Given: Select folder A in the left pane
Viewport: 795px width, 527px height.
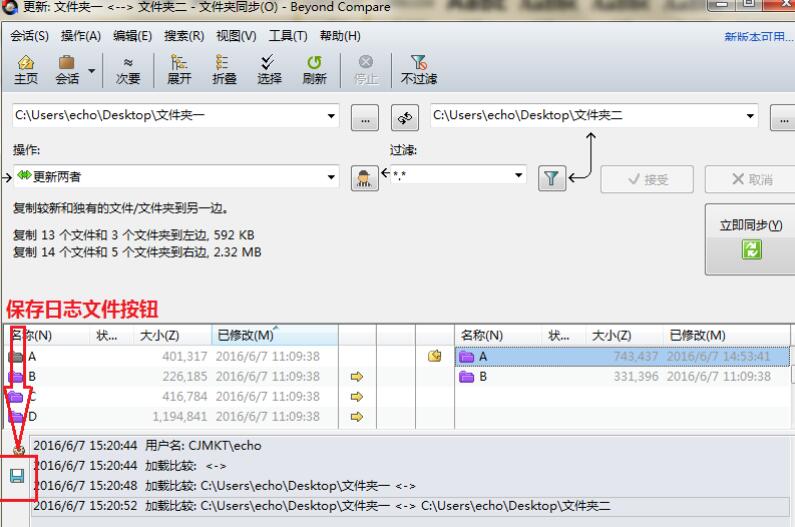Looking at the screenshot, I should point(171,357).
